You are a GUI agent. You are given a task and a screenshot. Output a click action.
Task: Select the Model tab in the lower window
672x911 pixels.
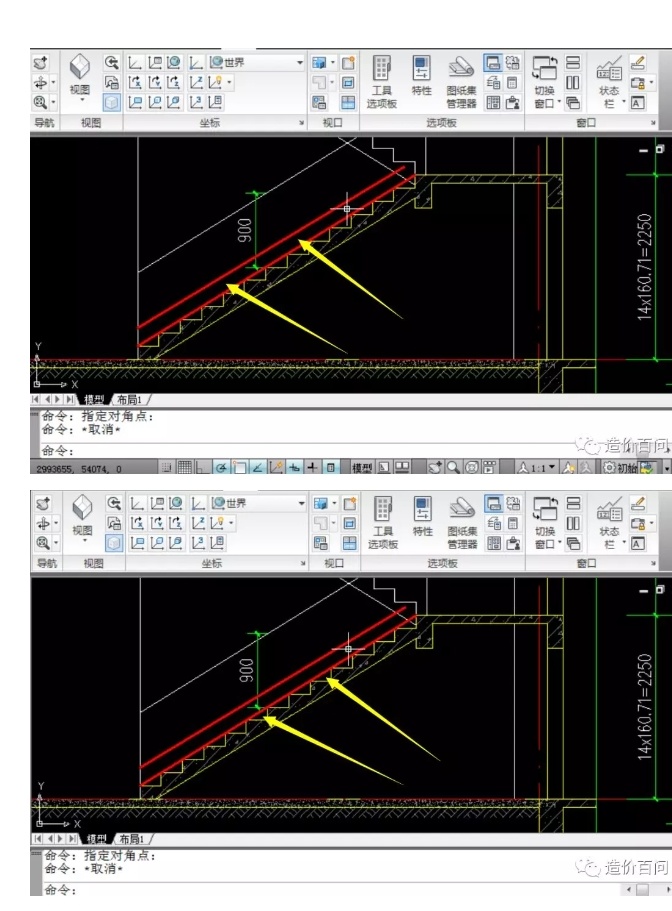point(96,838)
